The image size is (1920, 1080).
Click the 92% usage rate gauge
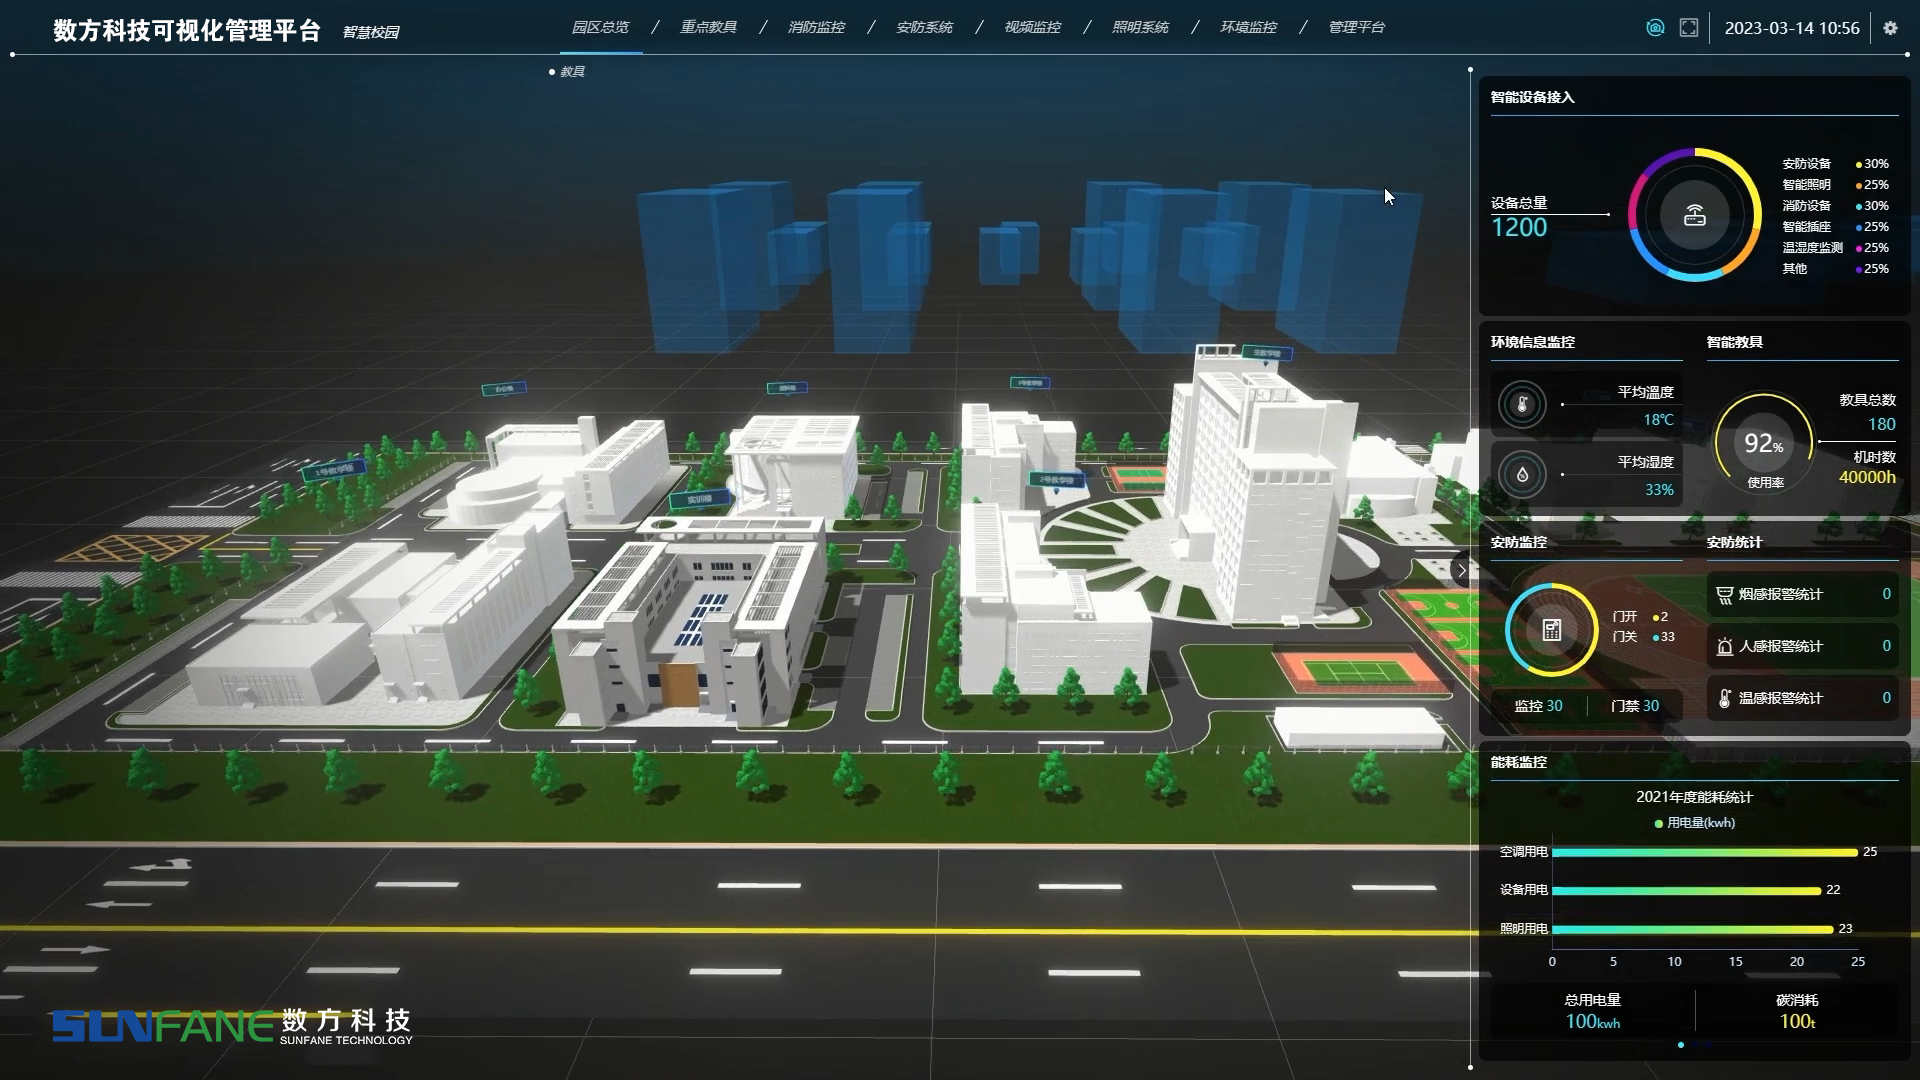(1764, 443)
